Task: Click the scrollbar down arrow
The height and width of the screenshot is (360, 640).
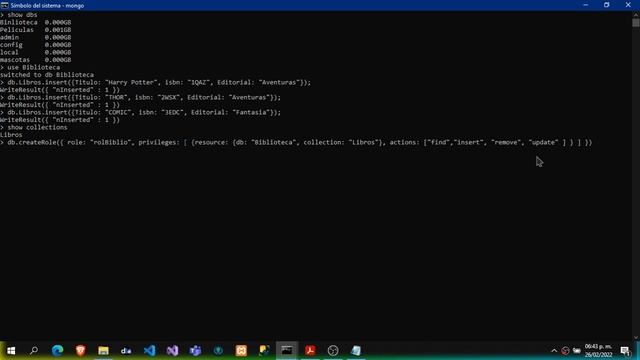Action: point(636,337)
